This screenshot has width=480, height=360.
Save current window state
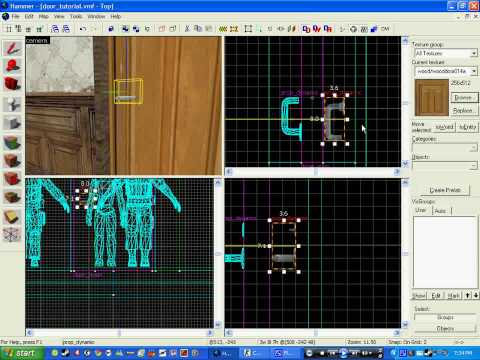[x=66, y=29]
